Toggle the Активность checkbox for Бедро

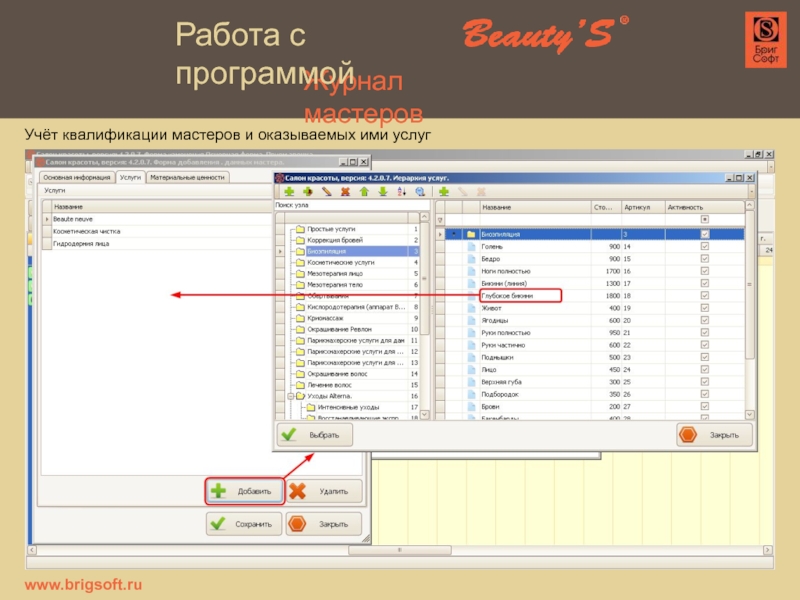point(705,259)
